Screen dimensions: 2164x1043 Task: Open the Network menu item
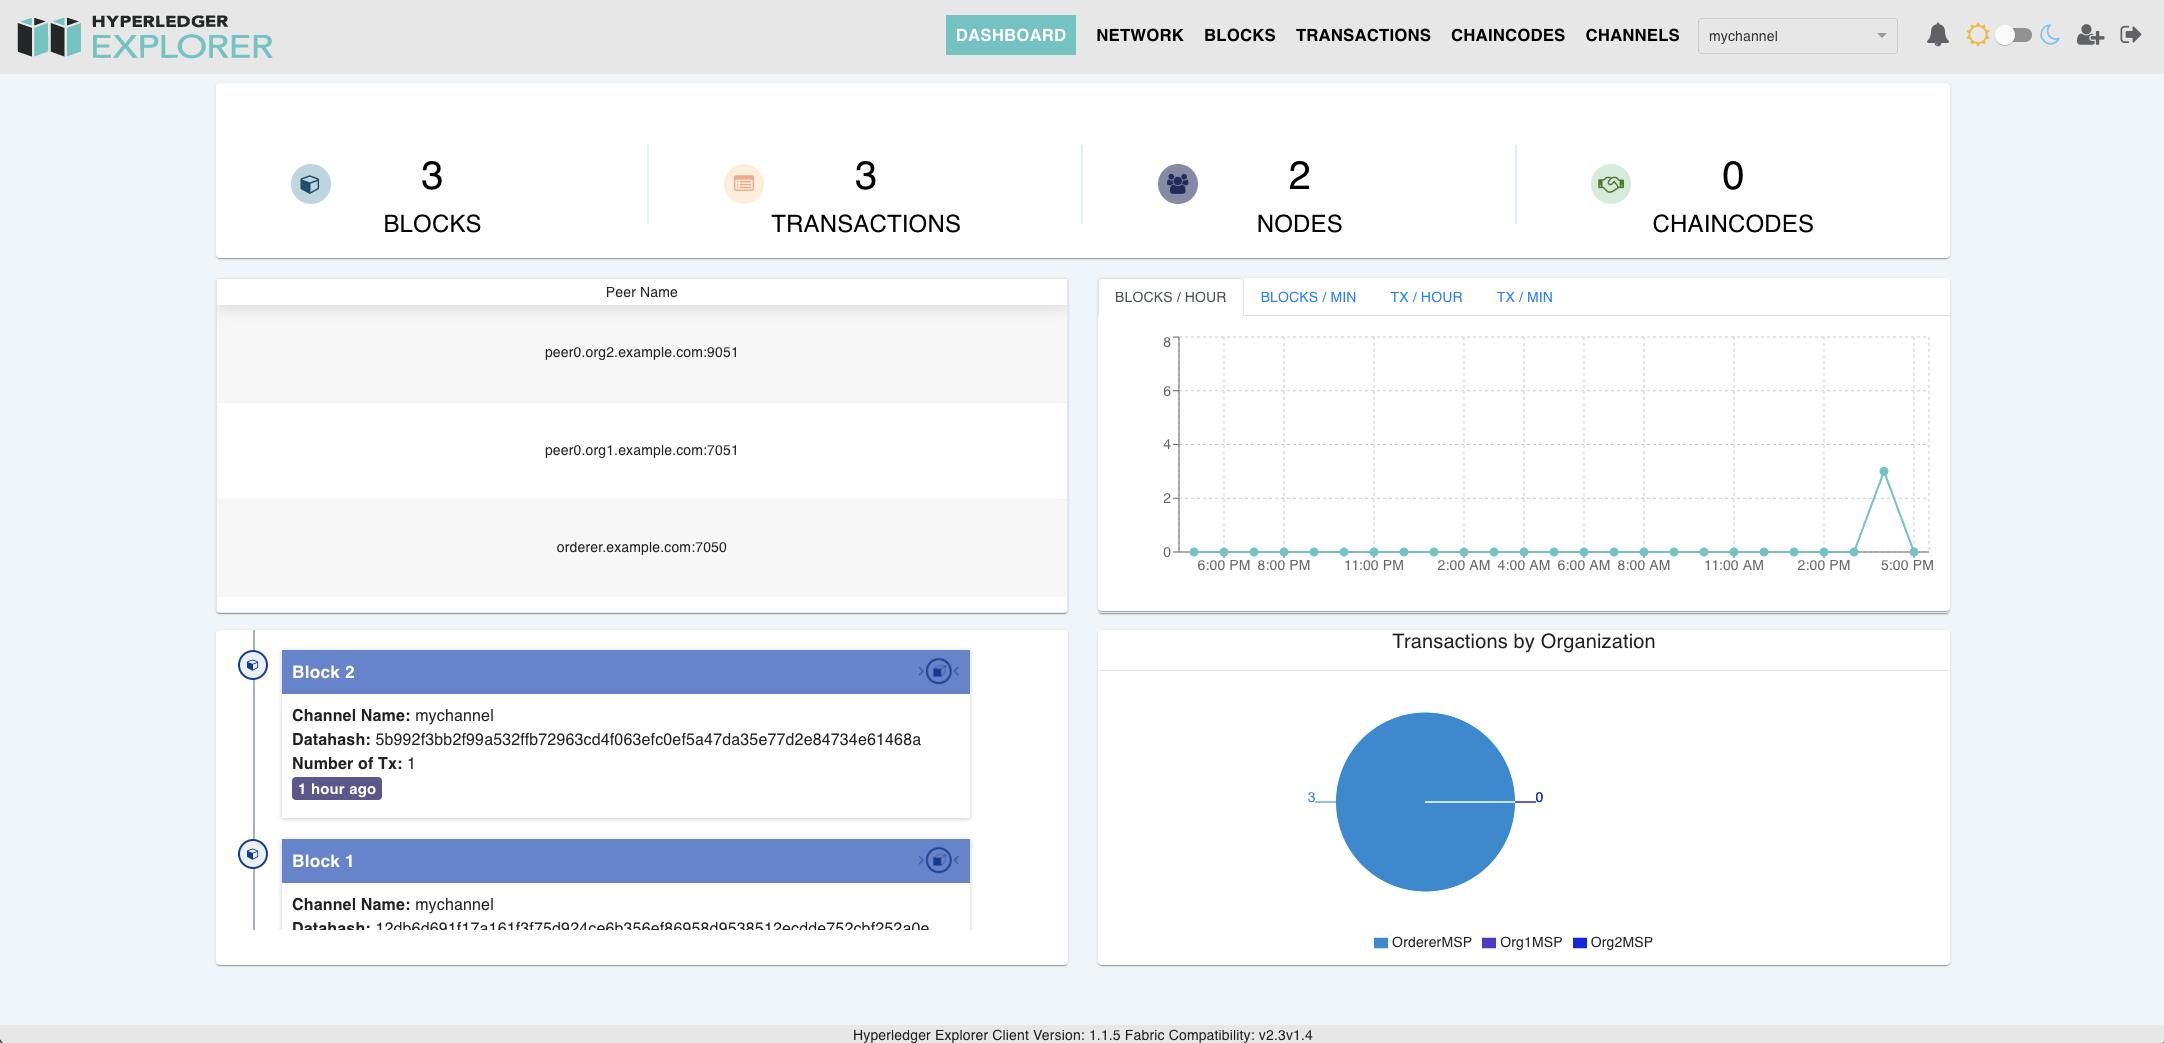point(1139,35)
